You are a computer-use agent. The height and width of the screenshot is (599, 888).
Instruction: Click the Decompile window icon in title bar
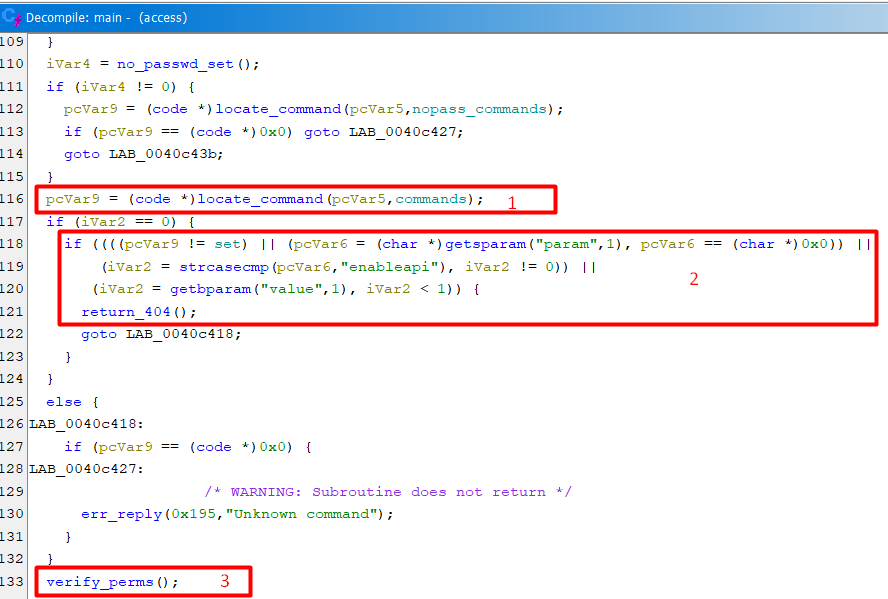point(11,17)
